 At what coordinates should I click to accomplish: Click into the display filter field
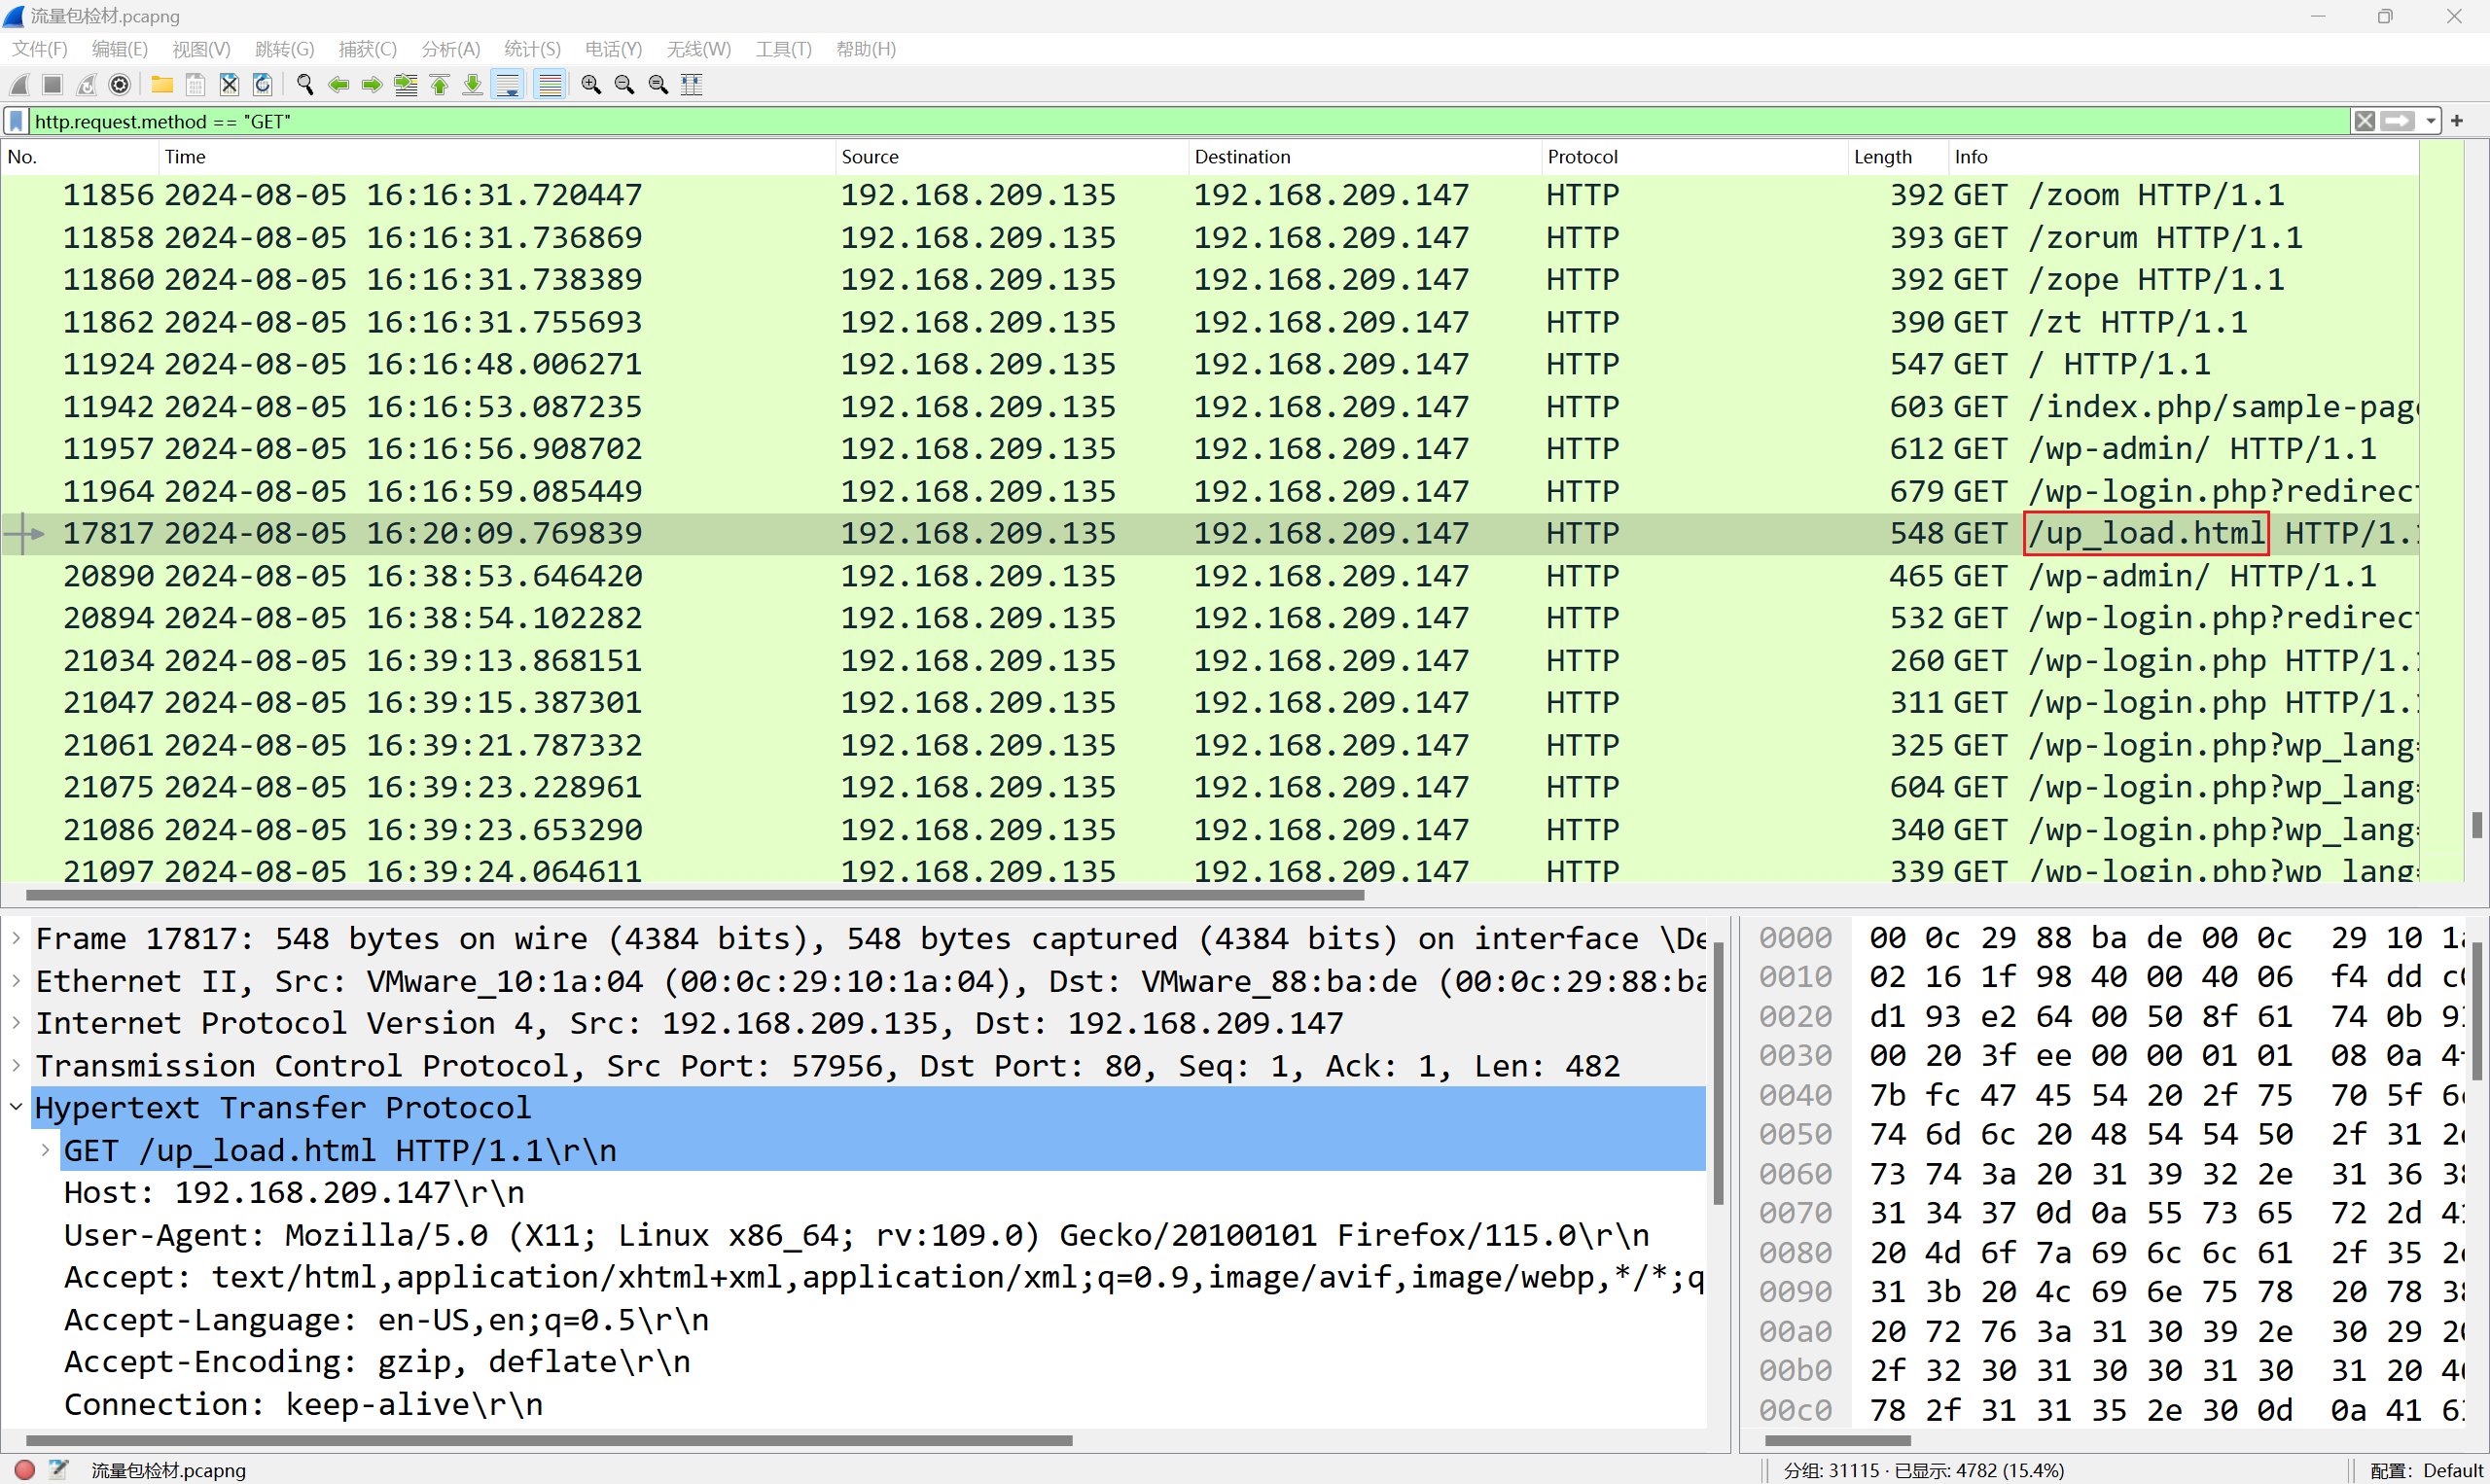pyautogui.click(x=1190, y=121)
